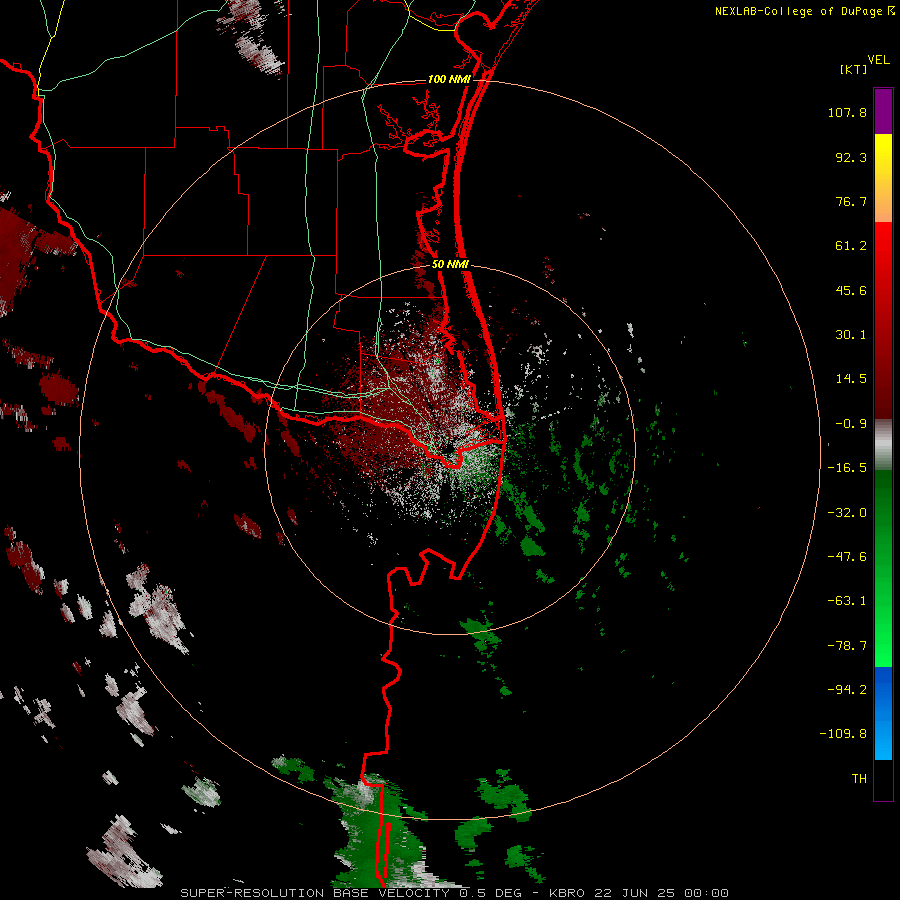Click the [KT] units label
The width and height of the screenshot is (900, 900).
pyautogui.click(x=854, y=69)
